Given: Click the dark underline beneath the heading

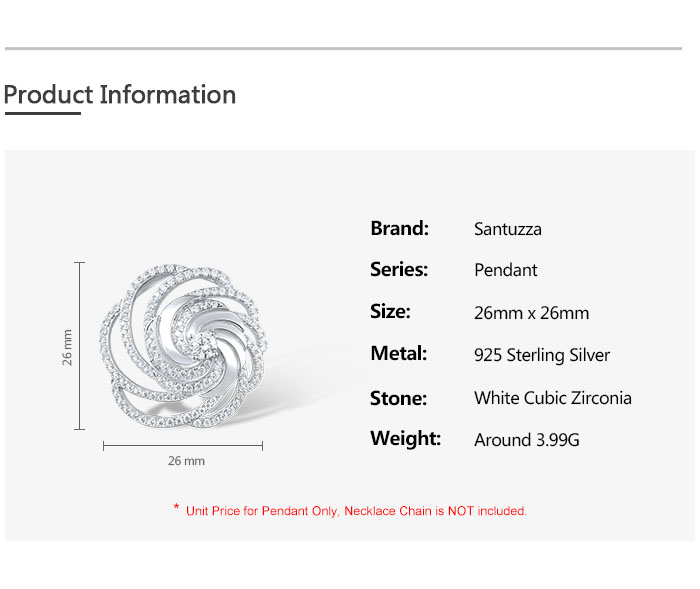Looking at the screenshot, I should tap(42, 113).
